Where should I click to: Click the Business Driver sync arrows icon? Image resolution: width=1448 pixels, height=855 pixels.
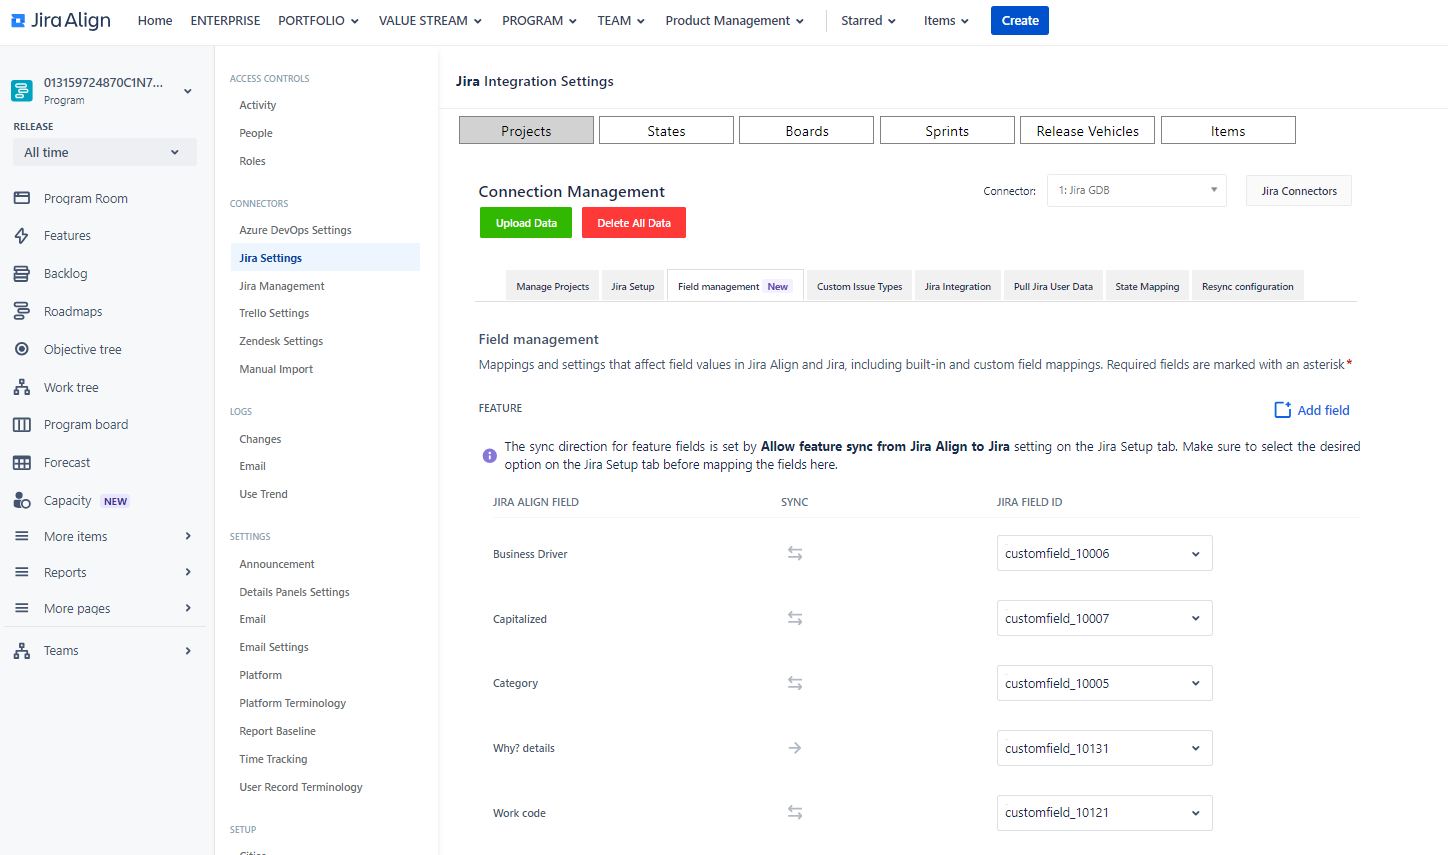click(x=795, y=553)
